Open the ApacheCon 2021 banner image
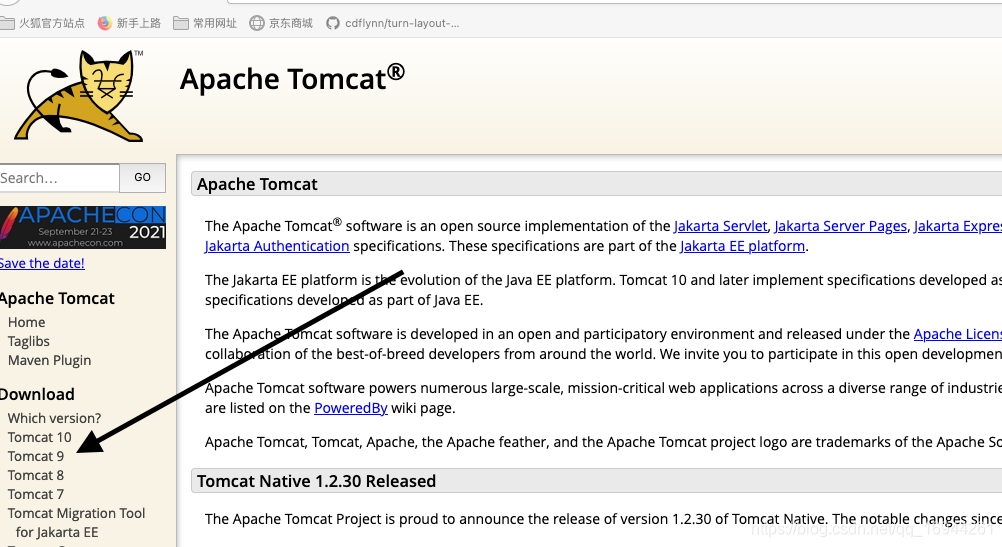The image size is (1002, 547). point(82,227)
